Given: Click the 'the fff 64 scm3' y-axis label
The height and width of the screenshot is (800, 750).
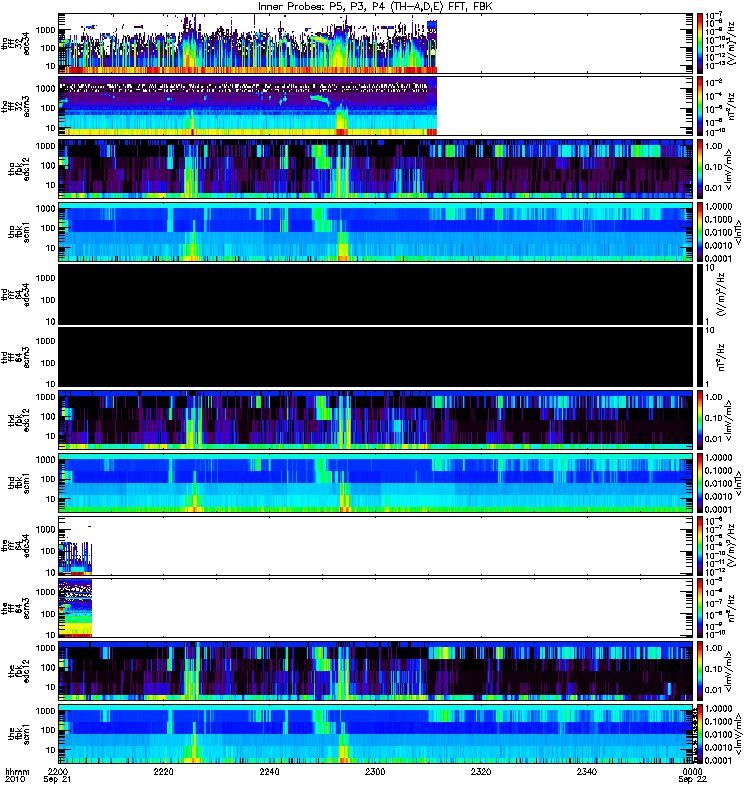Looking at the screenshot, I should [16, 608].
